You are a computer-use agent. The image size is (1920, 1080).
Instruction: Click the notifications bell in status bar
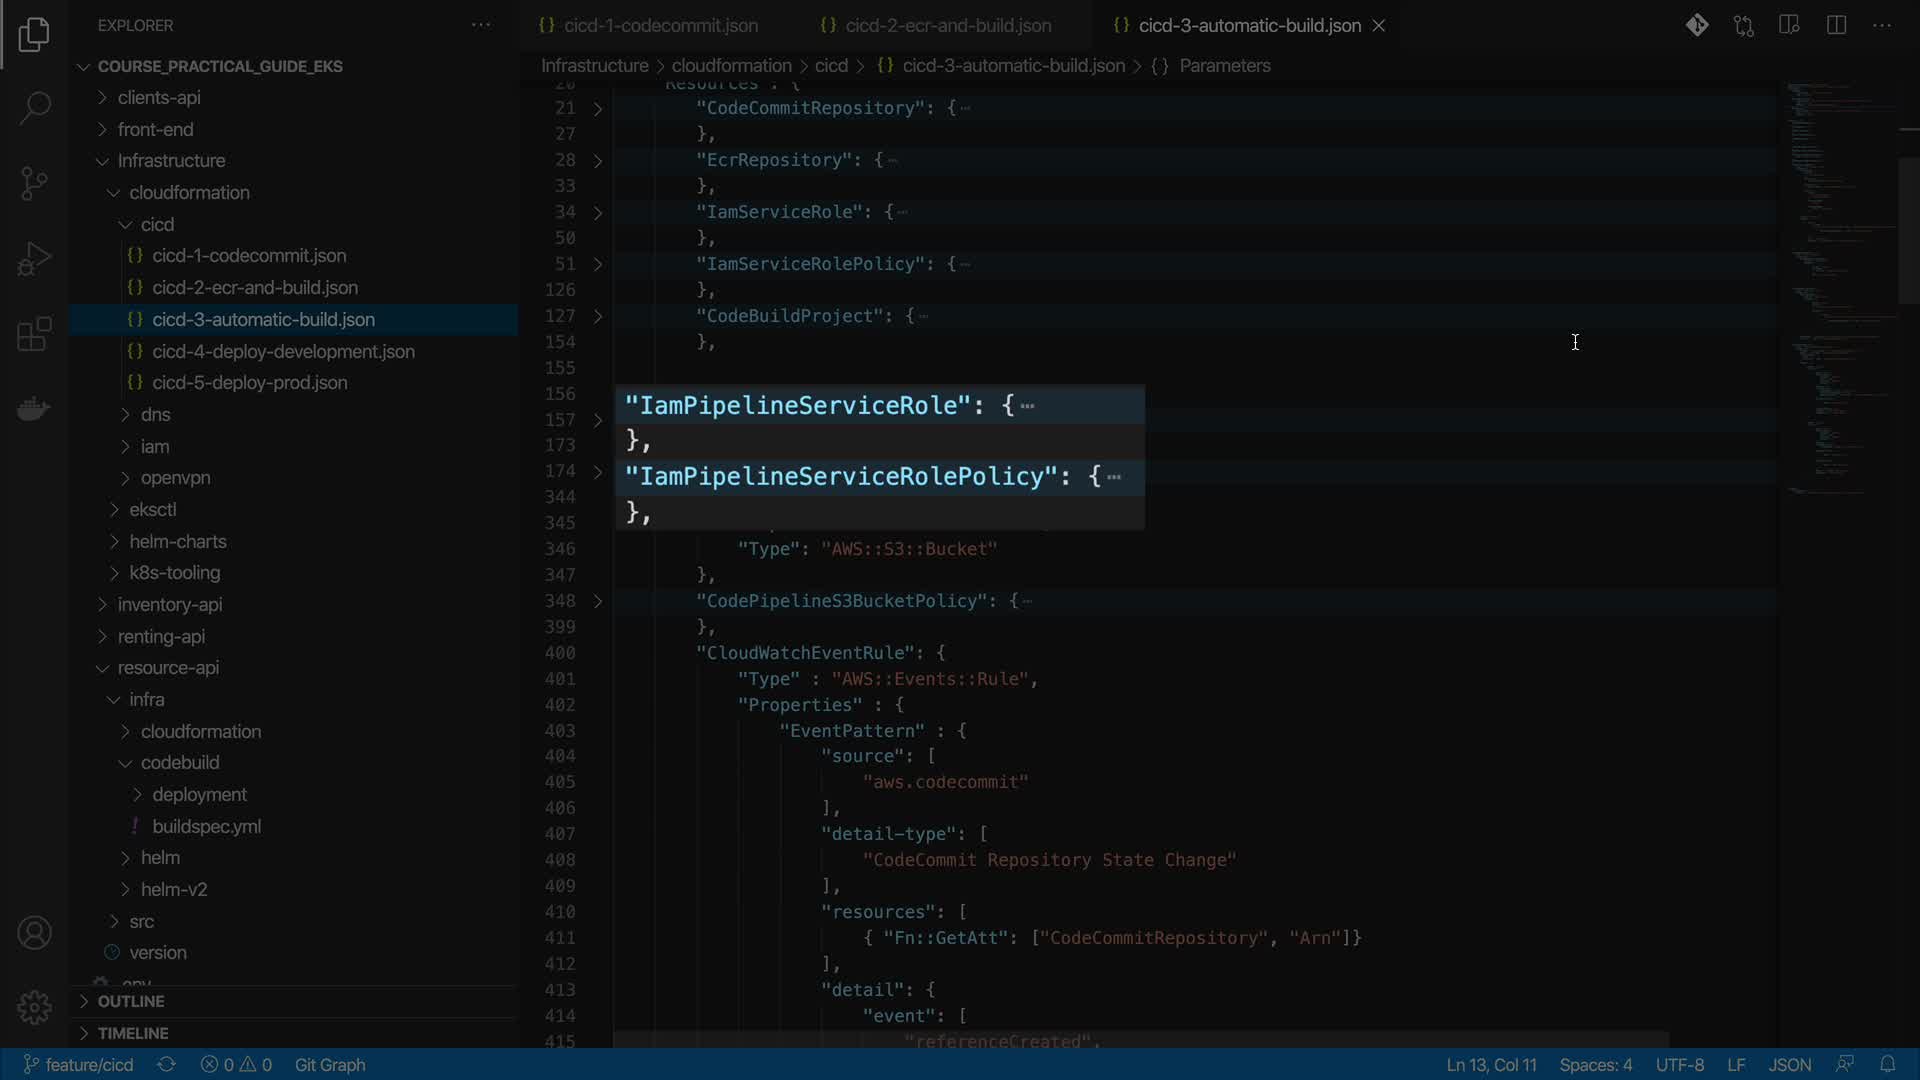tap(1887, 1064)
